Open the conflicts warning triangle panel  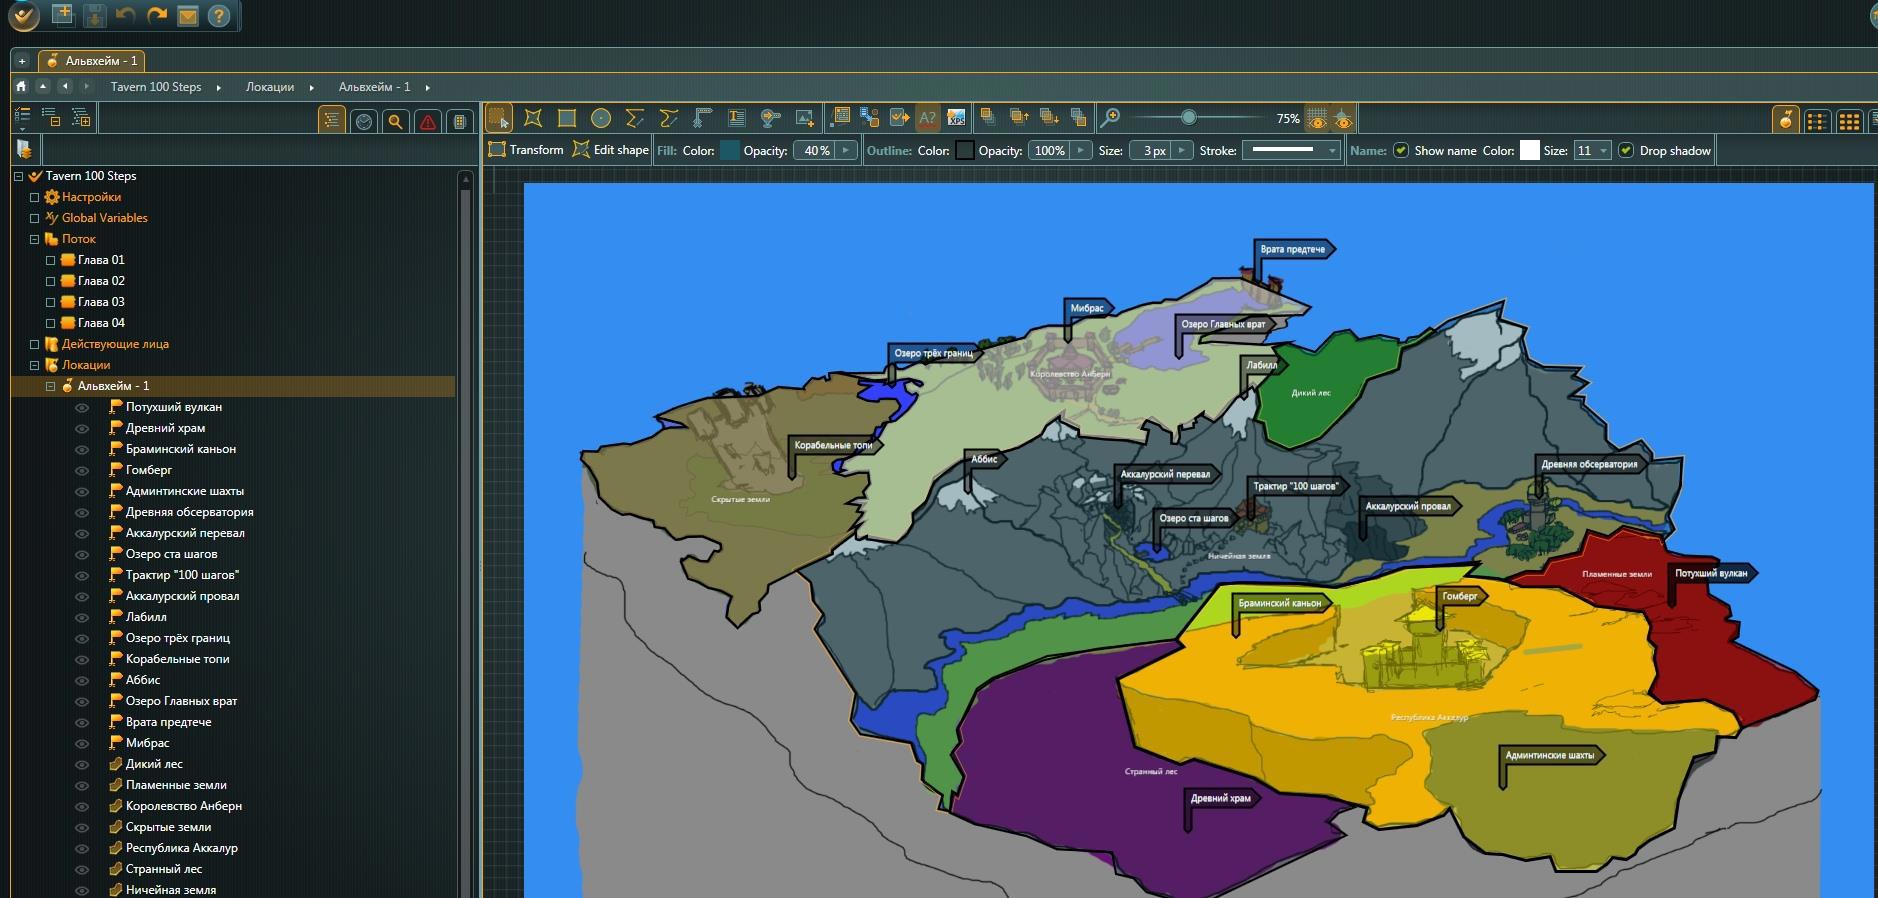[428, 122]
